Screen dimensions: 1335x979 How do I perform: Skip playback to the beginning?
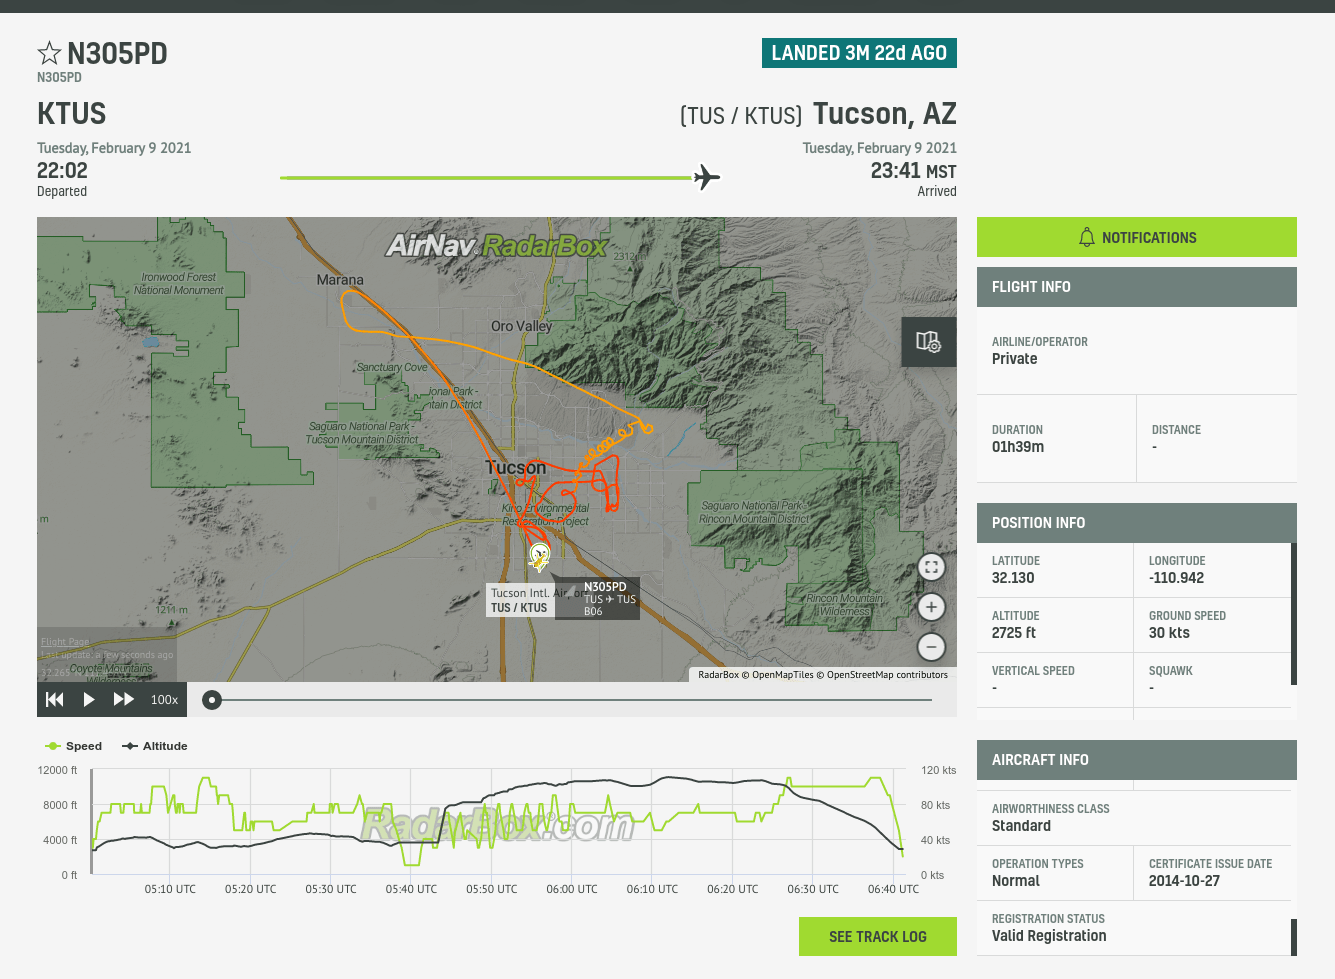click(55, 699)
